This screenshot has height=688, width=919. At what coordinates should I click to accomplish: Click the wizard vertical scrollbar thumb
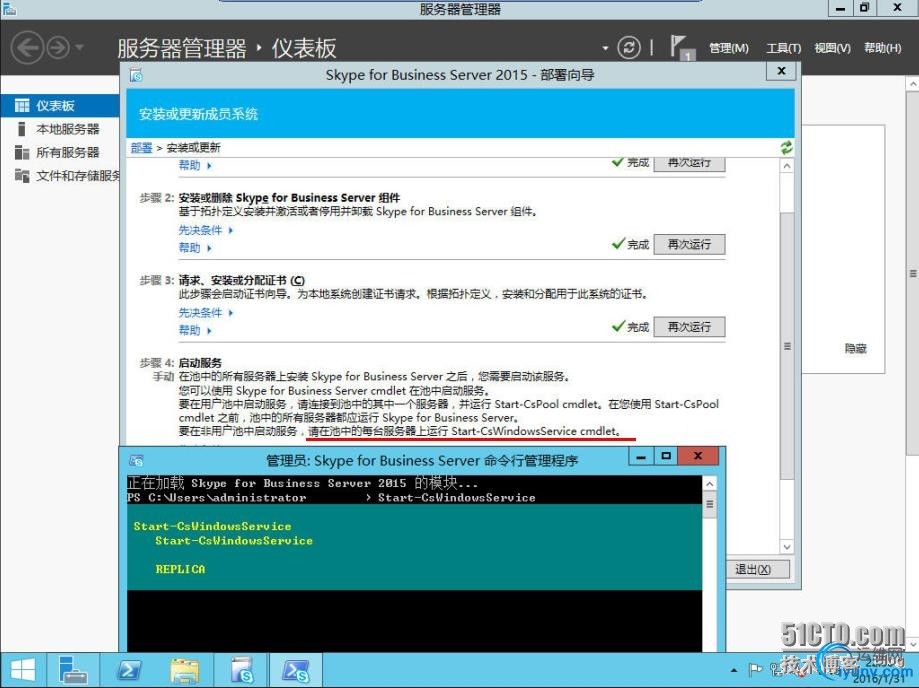787,346
